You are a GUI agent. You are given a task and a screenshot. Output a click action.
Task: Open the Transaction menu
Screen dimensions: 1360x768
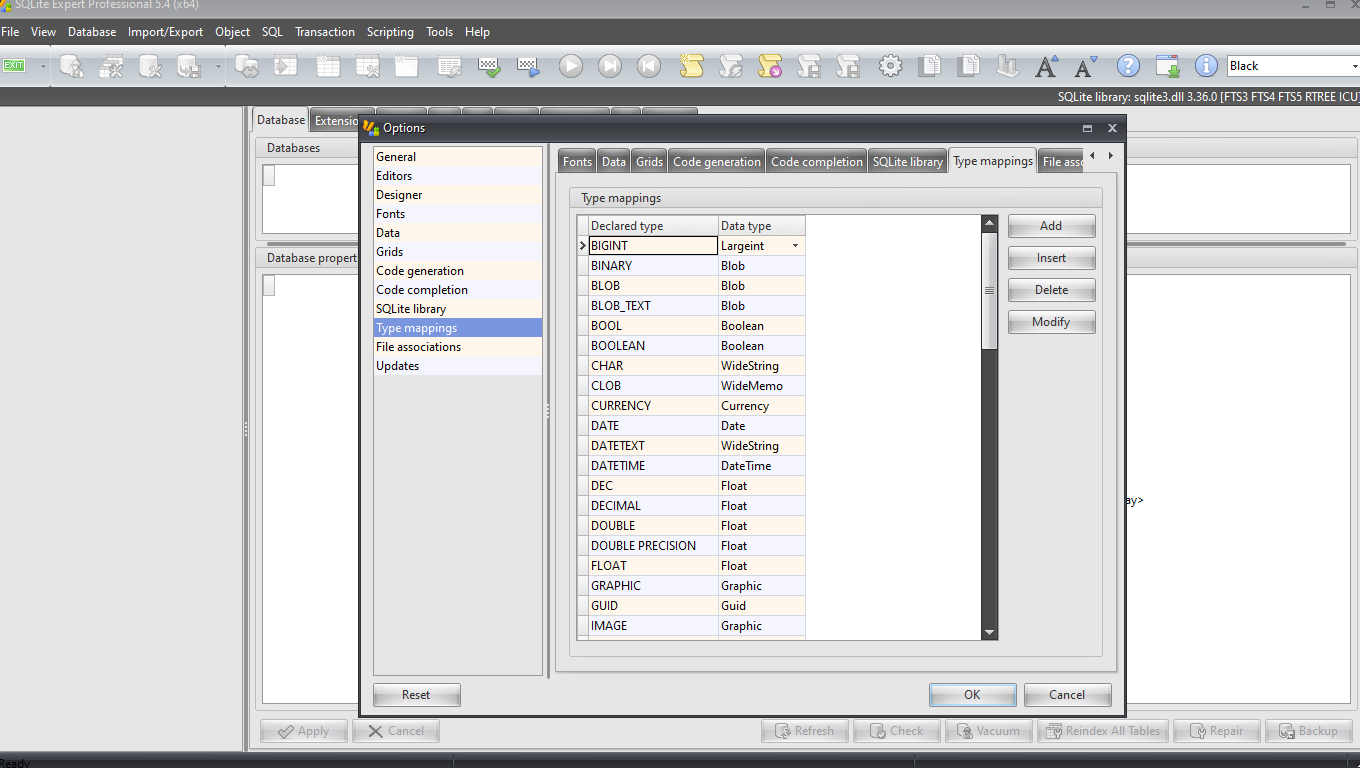coord(324,32)
